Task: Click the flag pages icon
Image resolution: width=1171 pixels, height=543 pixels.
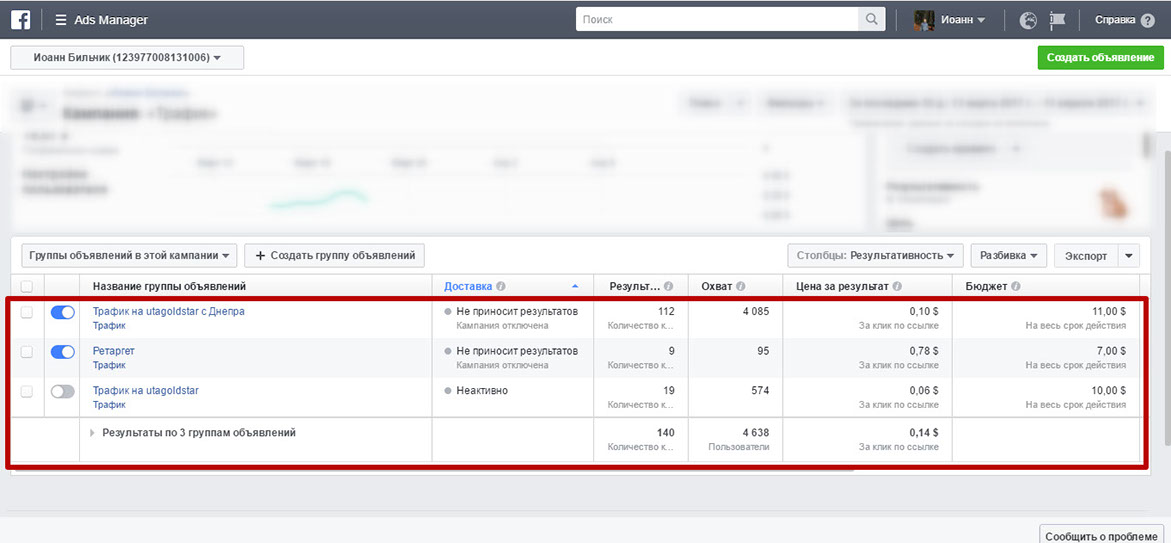Action: [1057, 20]
